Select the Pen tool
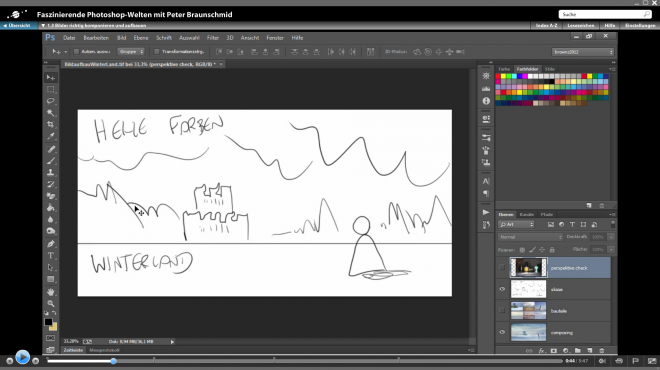The width and height of the screenshot is (660, 370). 51,244
